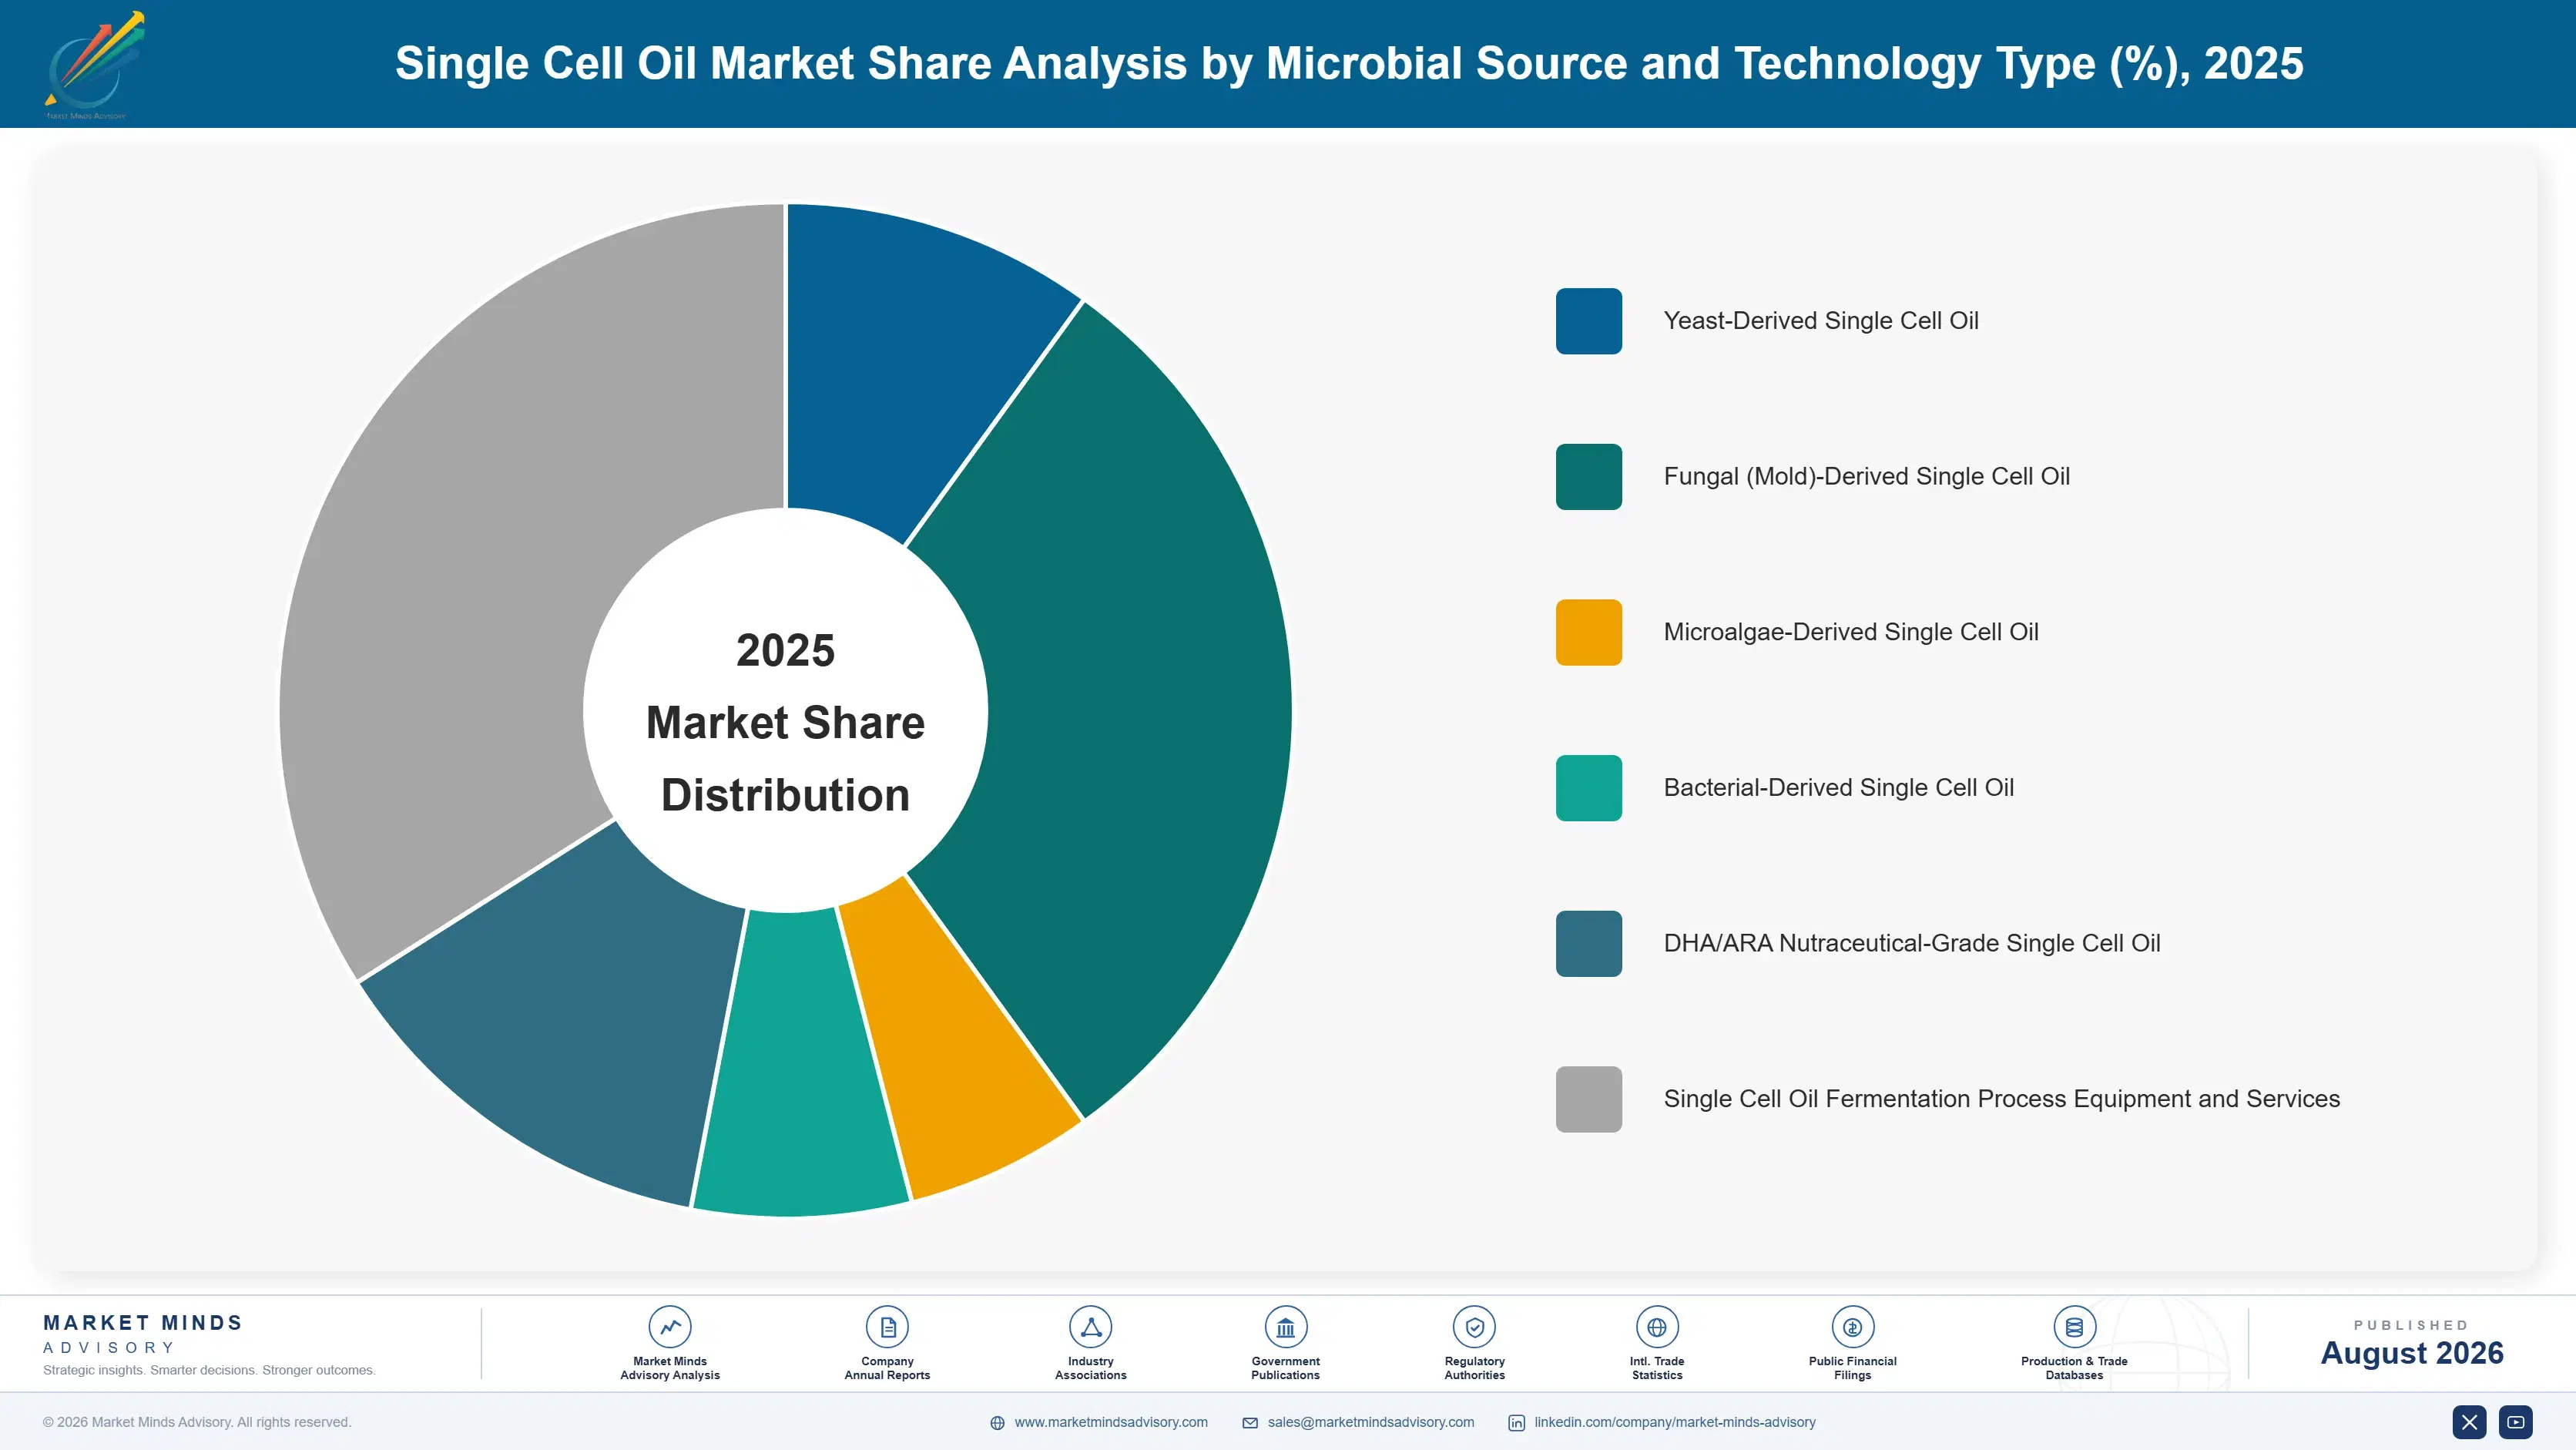Open linkedin.com/company/market-minds-advisory link
Image resolution: width=2576 pixels, height=1450 pixels.
(1675, 1422)
